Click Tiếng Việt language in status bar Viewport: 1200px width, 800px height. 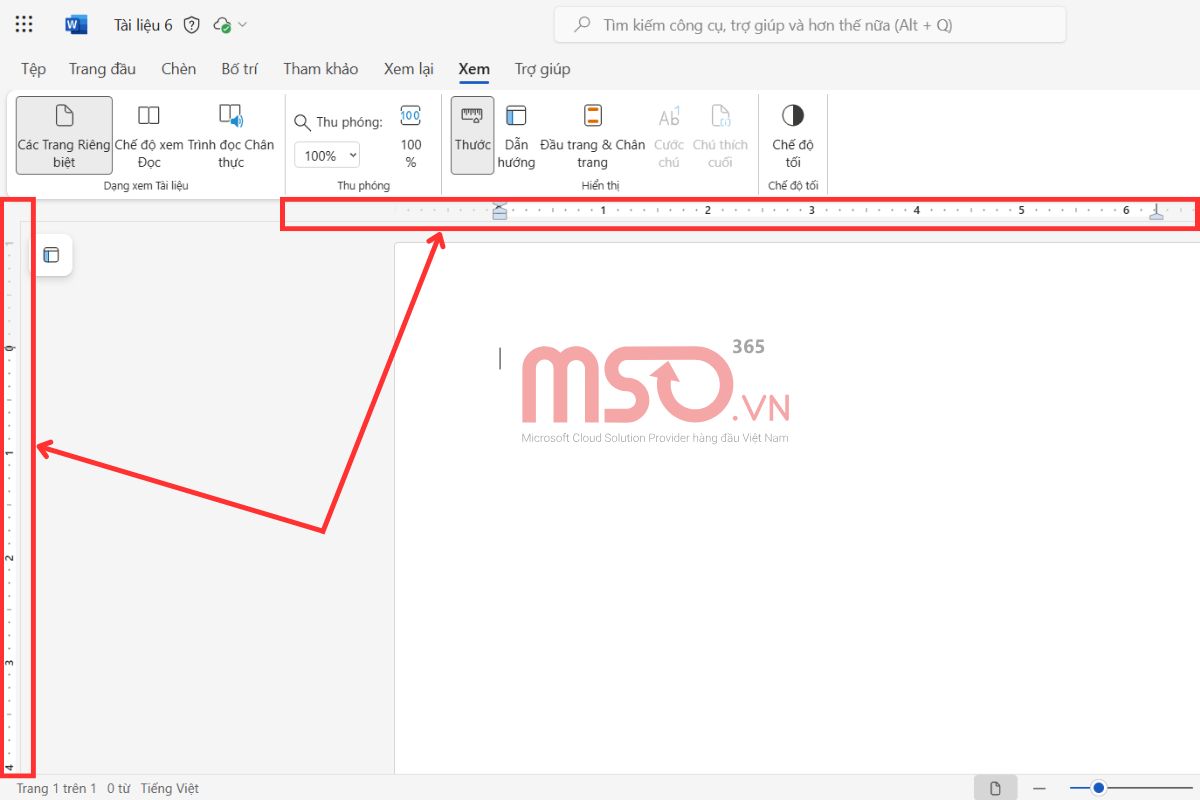(170, 788)
